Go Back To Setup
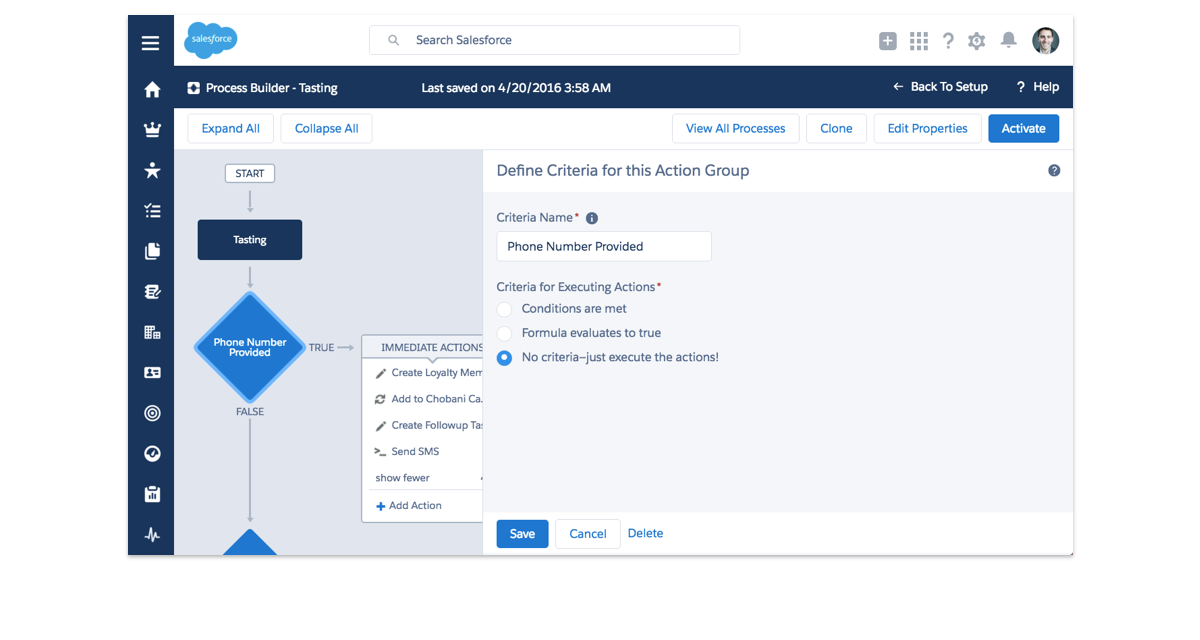1200x640 pixels. pos(940,87)
